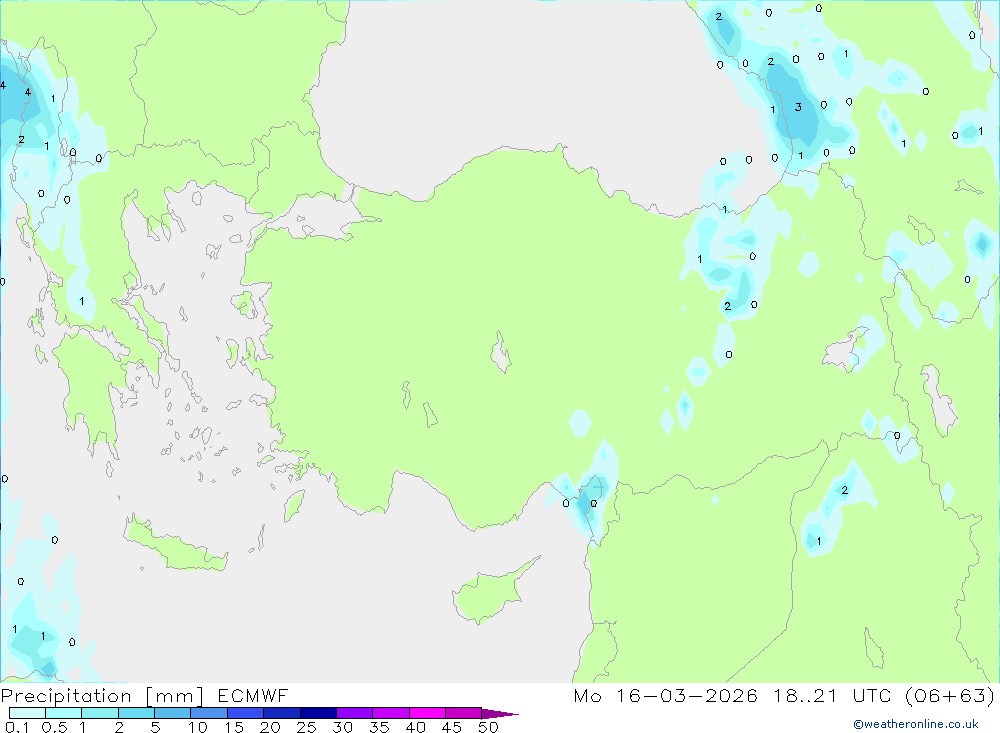Click the Precipitation [mm] title text

[x=102, y=696]
